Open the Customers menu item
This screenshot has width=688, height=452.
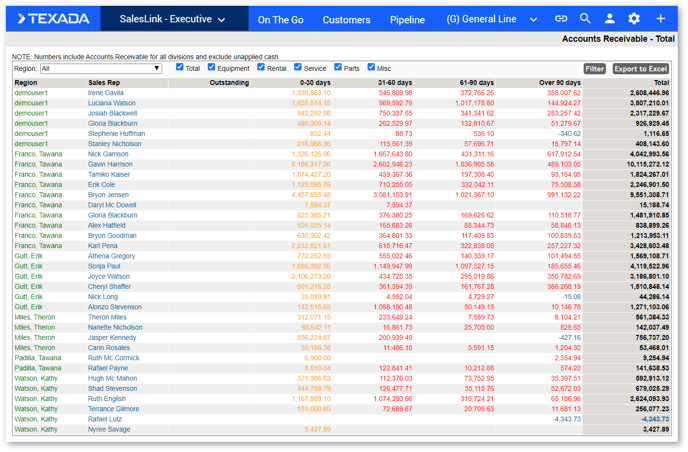[x=346, y=19]
